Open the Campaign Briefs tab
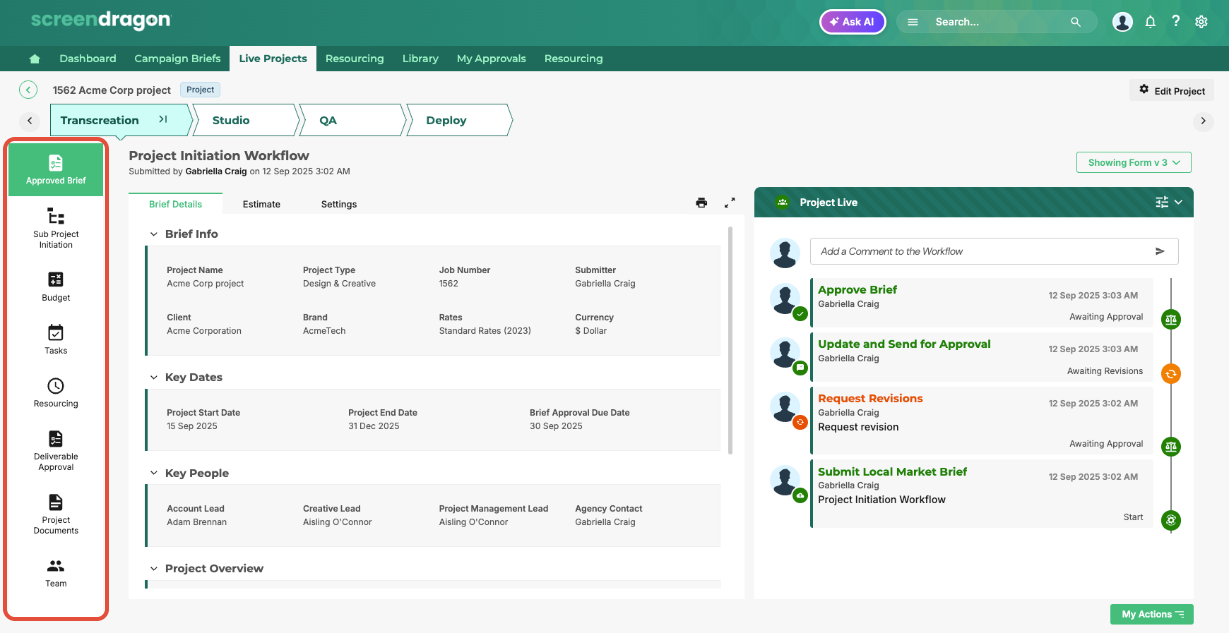 pyautogui.click(x=177, y=58)
